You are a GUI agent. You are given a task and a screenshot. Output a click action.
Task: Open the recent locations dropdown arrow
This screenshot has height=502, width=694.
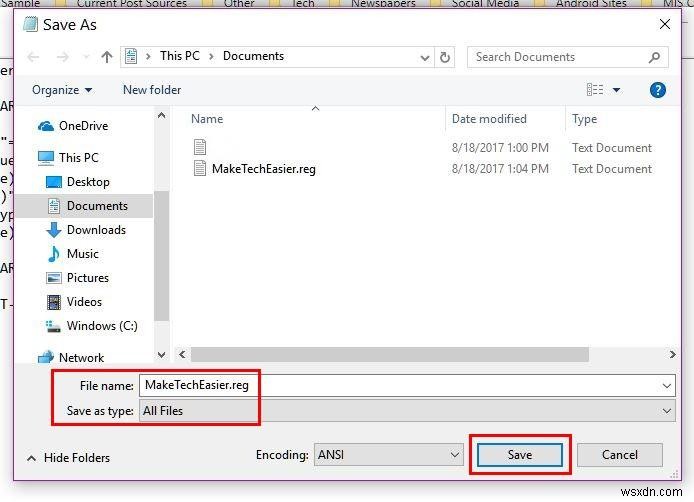point(86,57)
